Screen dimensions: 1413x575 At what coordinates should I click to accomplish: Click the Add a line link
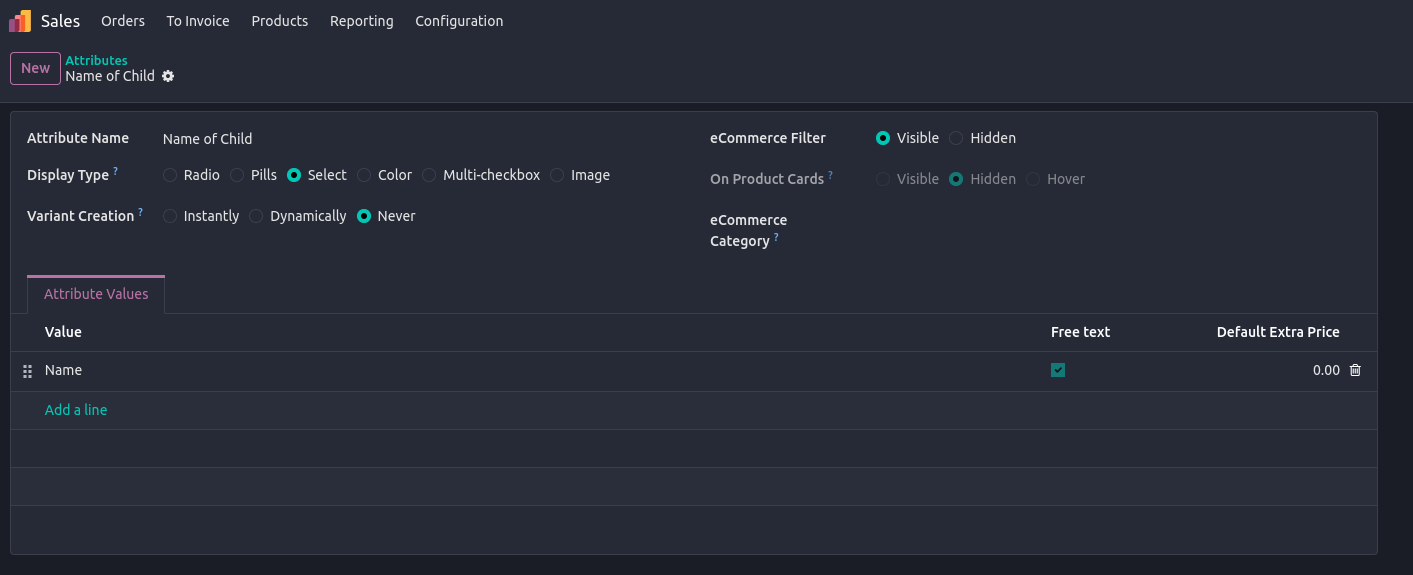[x=76, y=410]
